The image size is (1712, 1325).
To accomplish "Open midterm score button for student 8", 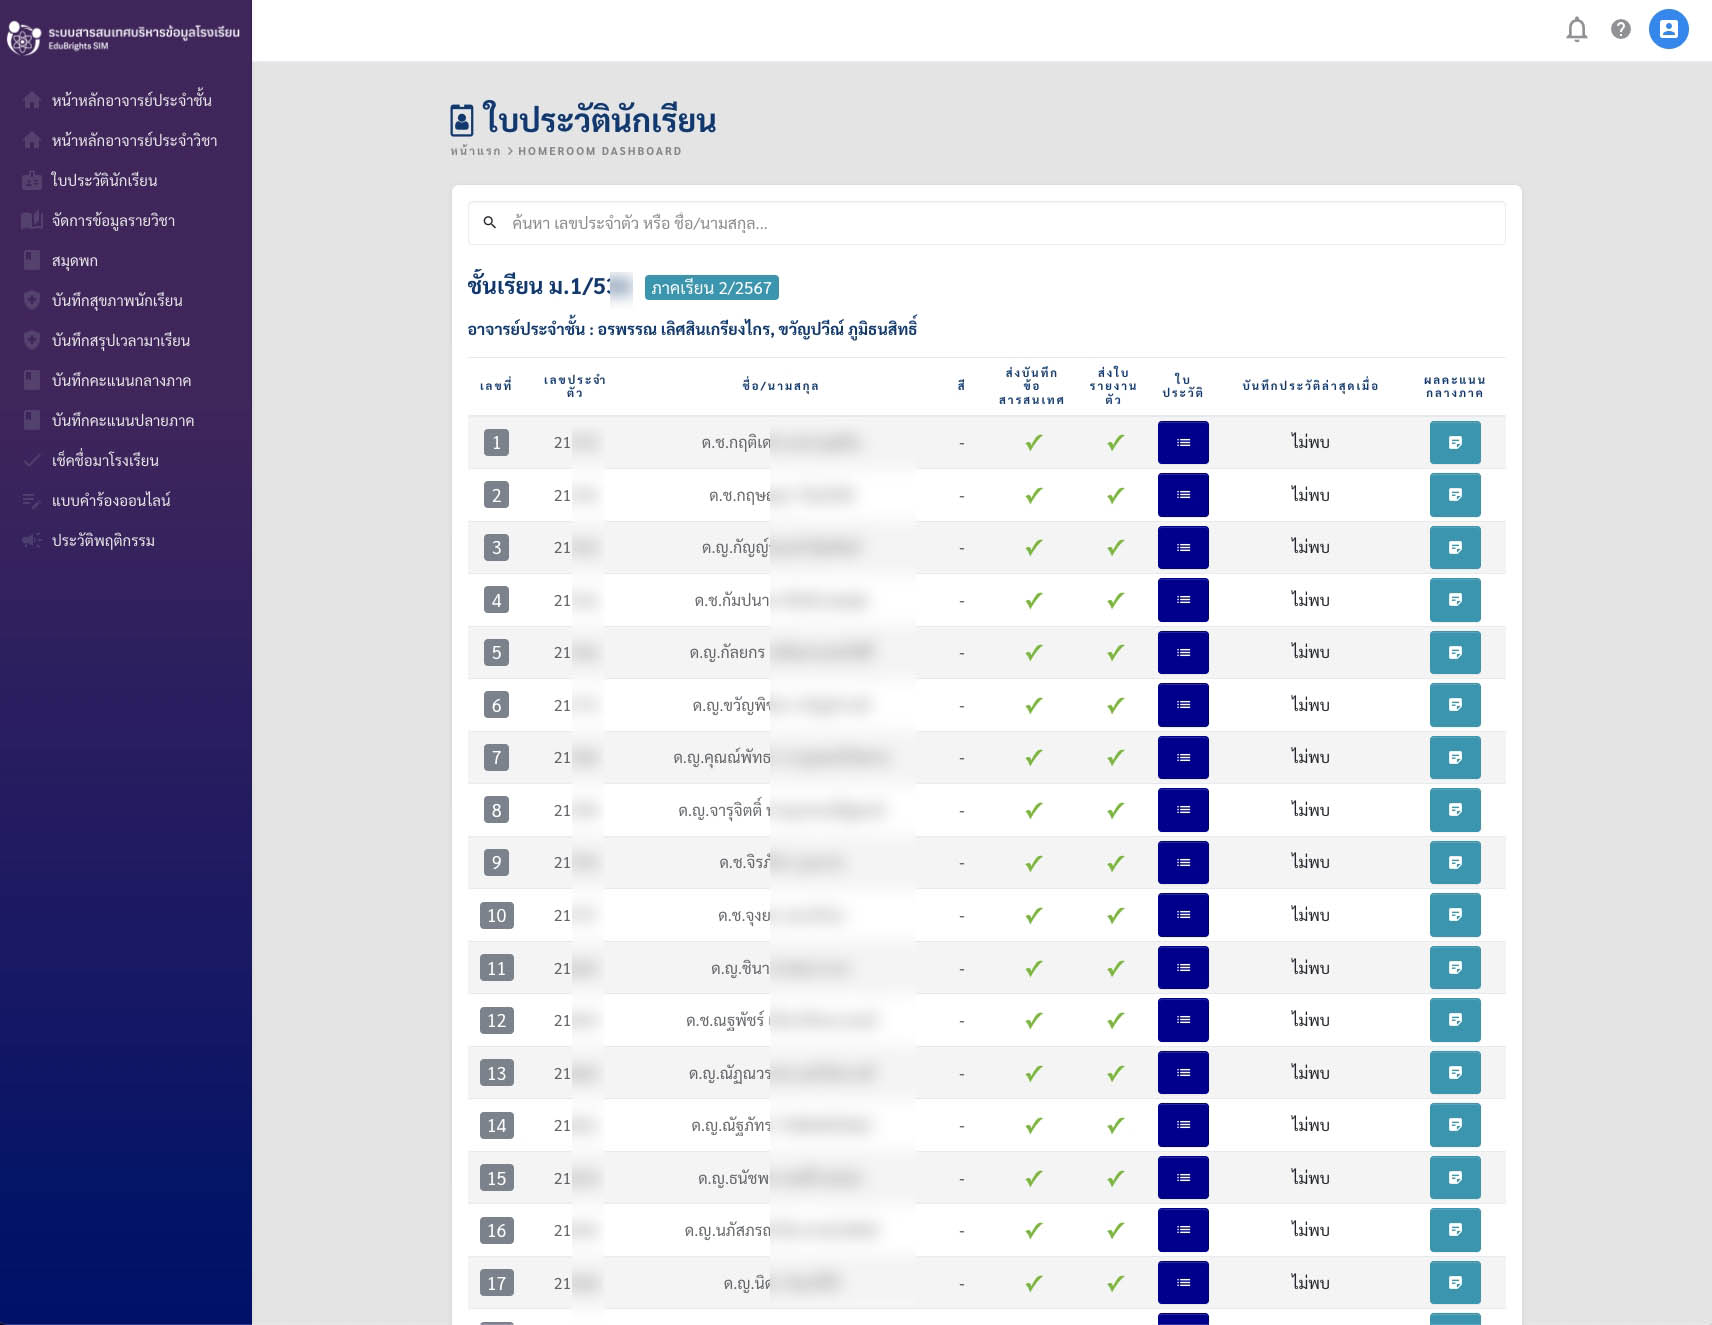I will [x=1454, y=810].
